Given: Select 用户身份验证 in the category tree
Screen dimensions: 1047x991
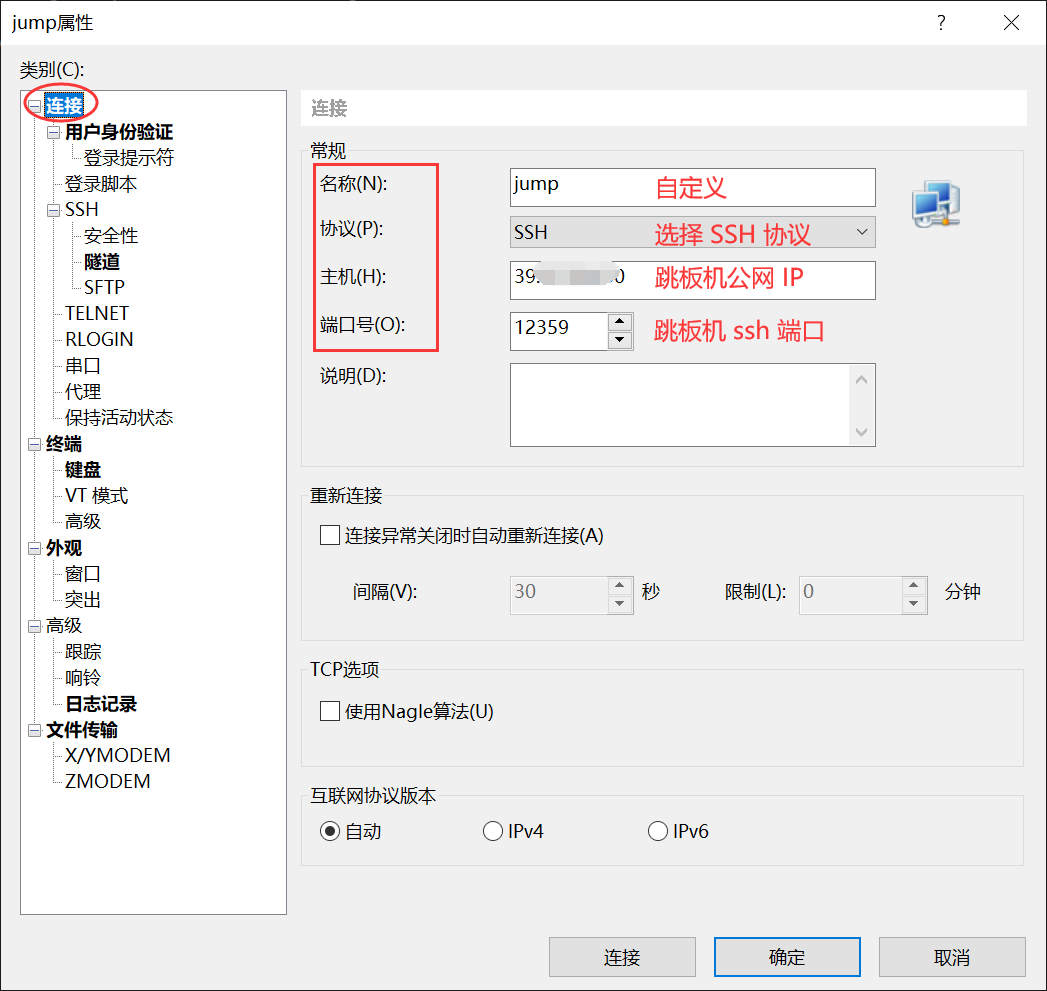Looking at the screenshot, I should pyautogui.click(x=119, y=132).
